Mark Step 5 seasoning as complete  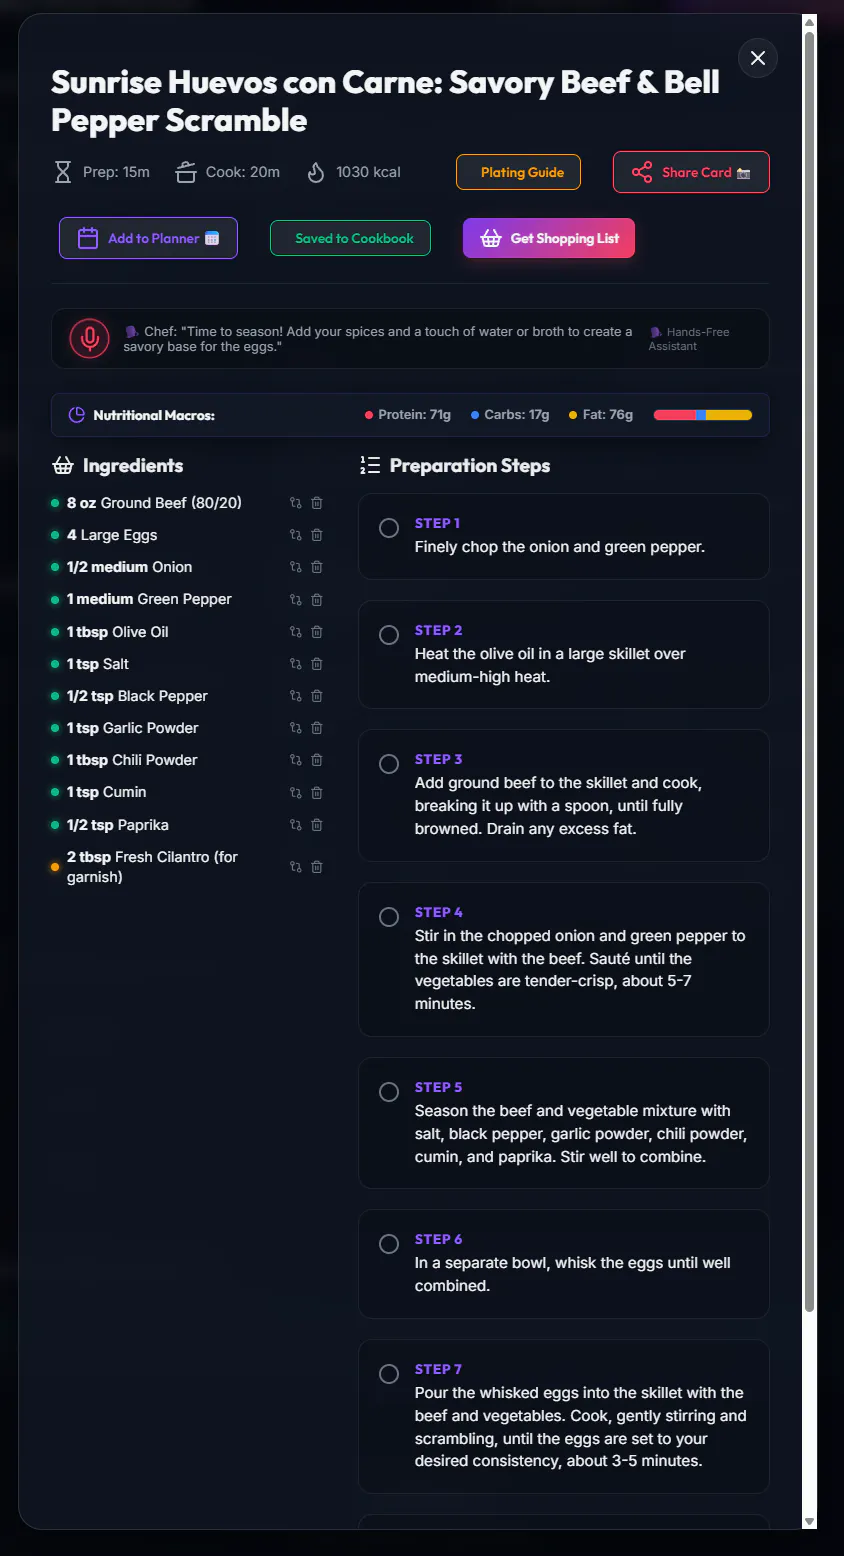389,1092
